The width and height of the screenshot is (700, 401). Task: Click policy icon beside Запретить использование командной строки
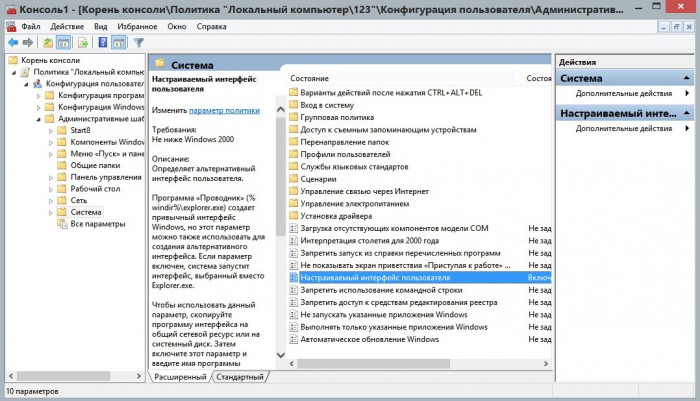(x=293, y=290)
